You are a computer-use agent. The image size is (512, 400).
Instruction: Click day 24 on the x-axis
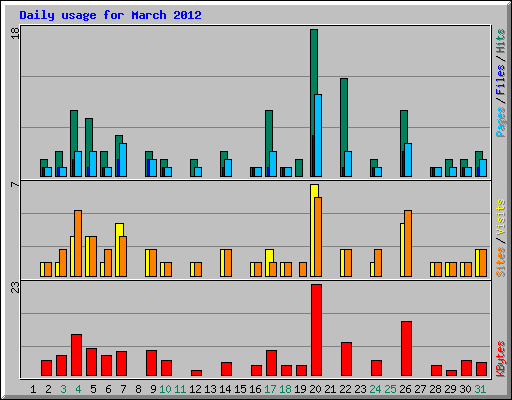click(375, 389)
